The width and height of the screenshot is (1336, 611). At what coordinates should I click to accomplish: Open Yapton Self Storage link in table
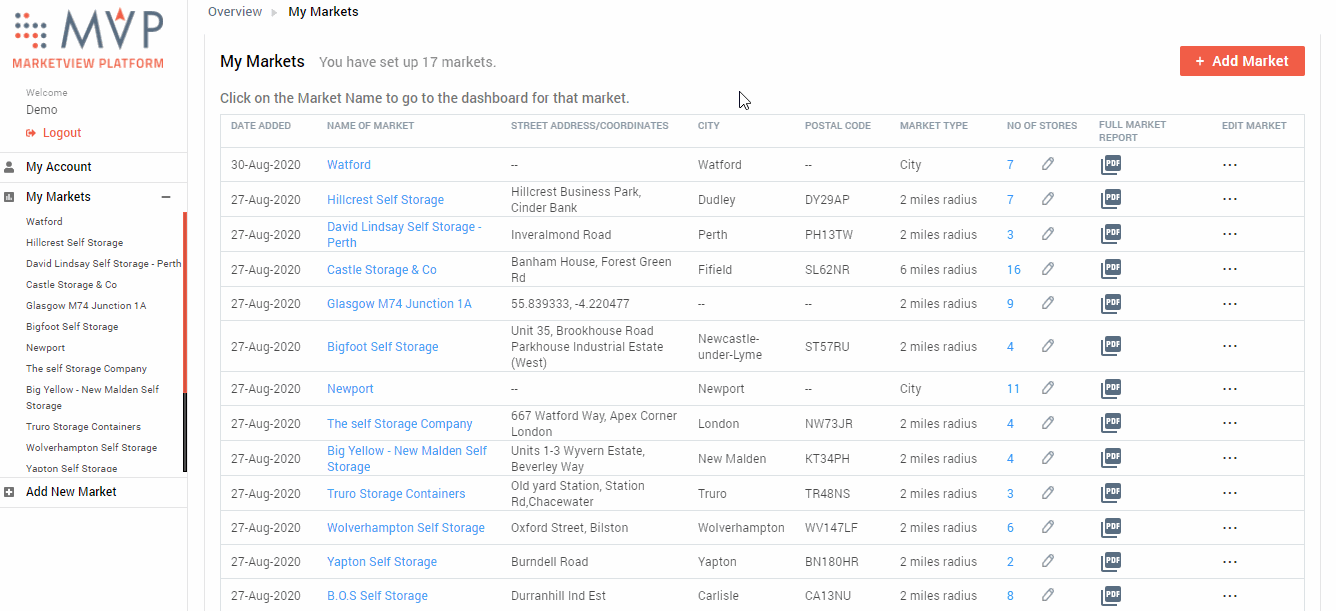click(x=382, y=562)
